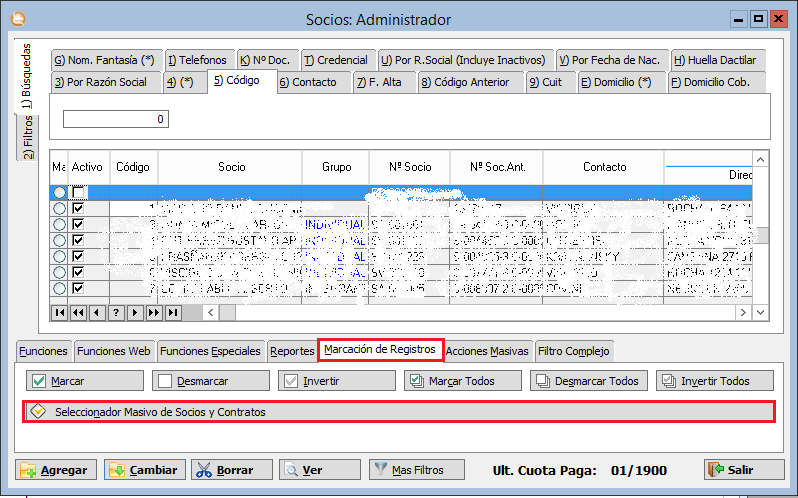This screenshot has width=798, height=498.
Task: Click the Socio column header
Action: point(231,167)
